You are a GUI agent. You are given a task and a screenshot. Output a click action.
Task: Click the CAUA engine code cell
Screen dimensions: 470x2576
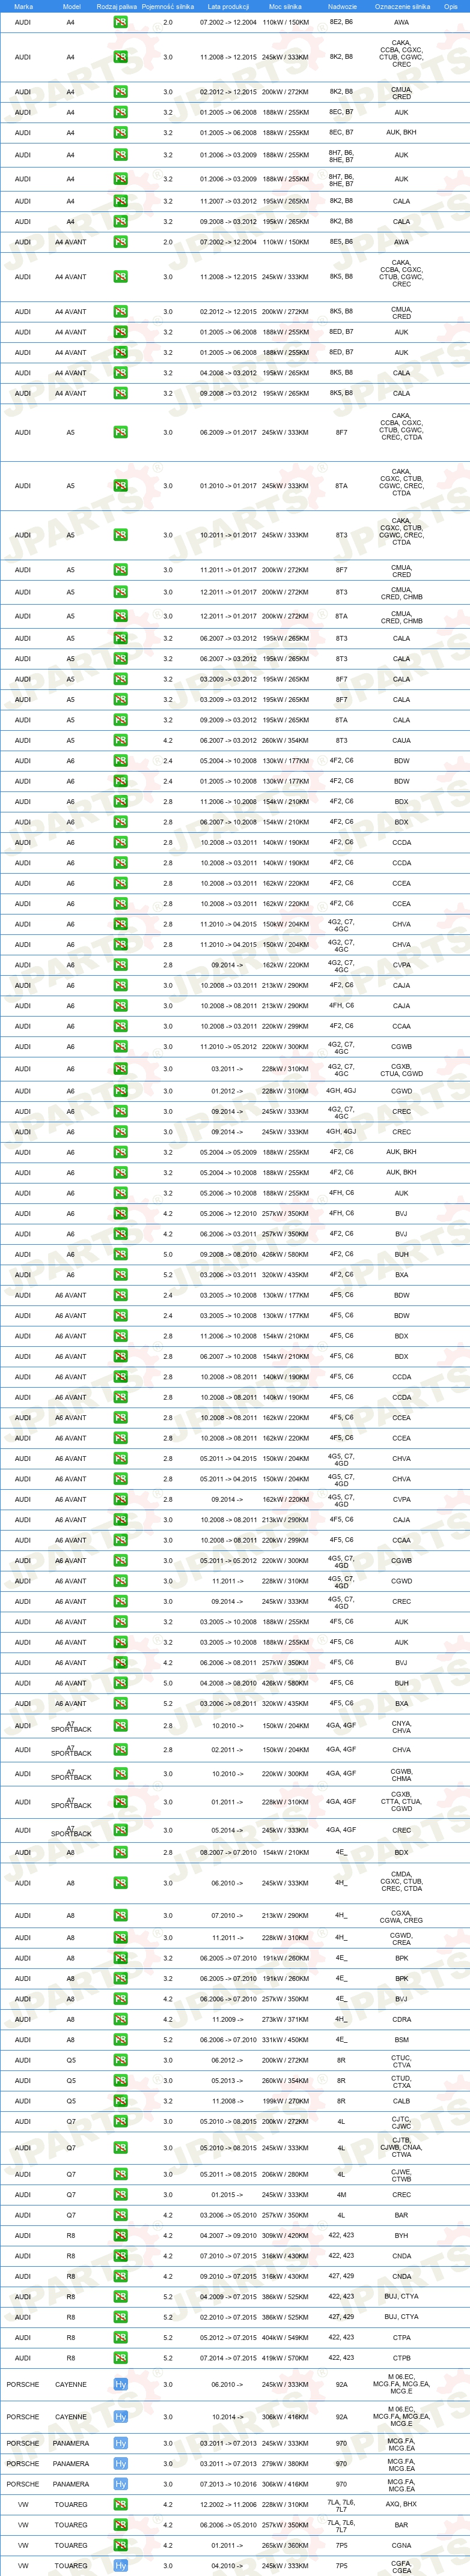[x=401, y=741]
